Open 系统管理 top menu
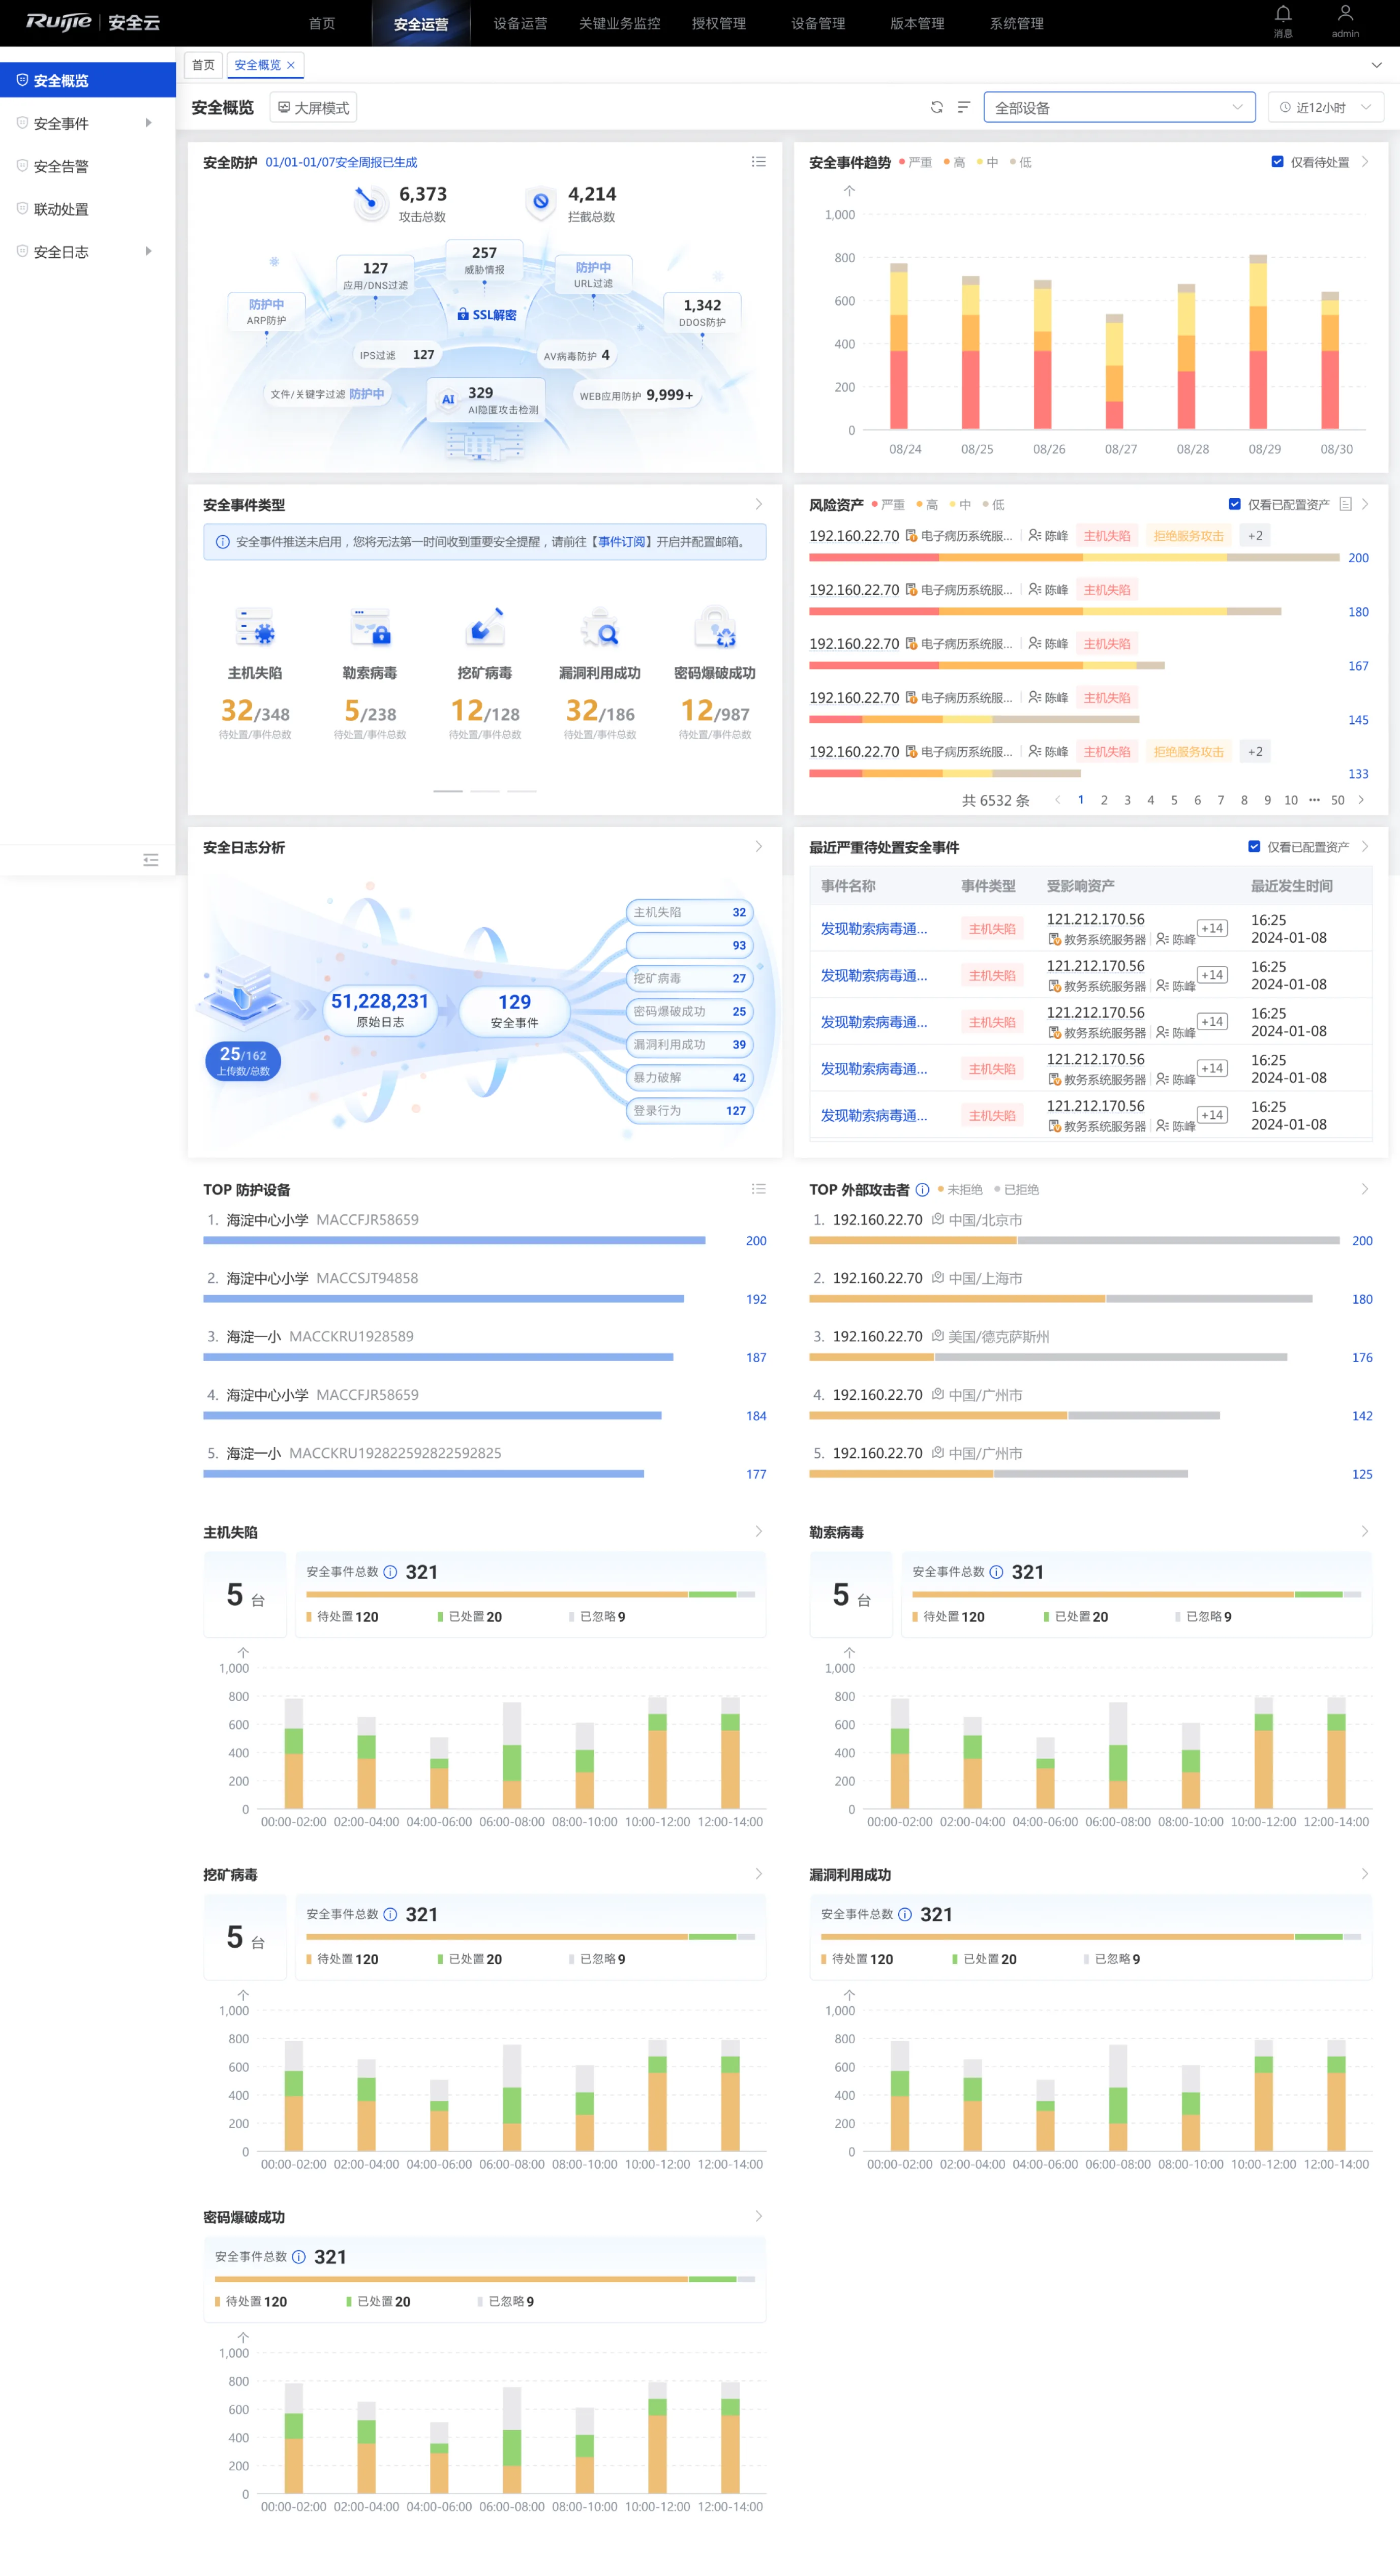This screenshot has width=1400, height=2576. (1017, 23)
